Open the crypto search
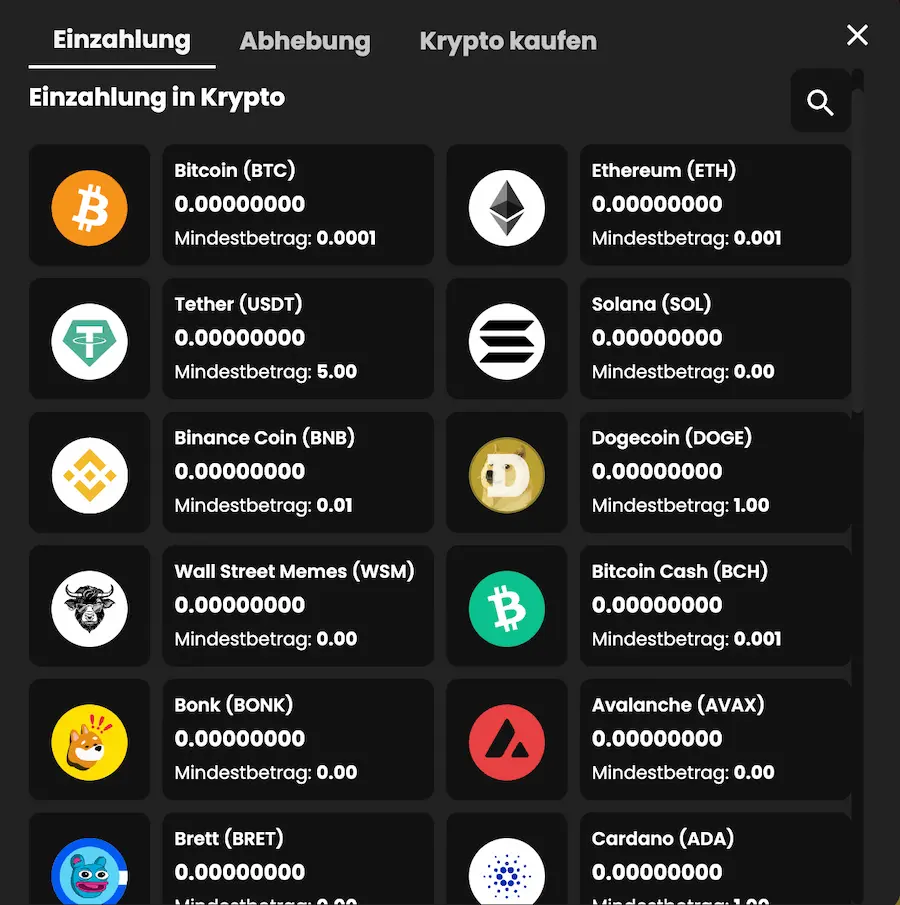 [x=820, y=101]
